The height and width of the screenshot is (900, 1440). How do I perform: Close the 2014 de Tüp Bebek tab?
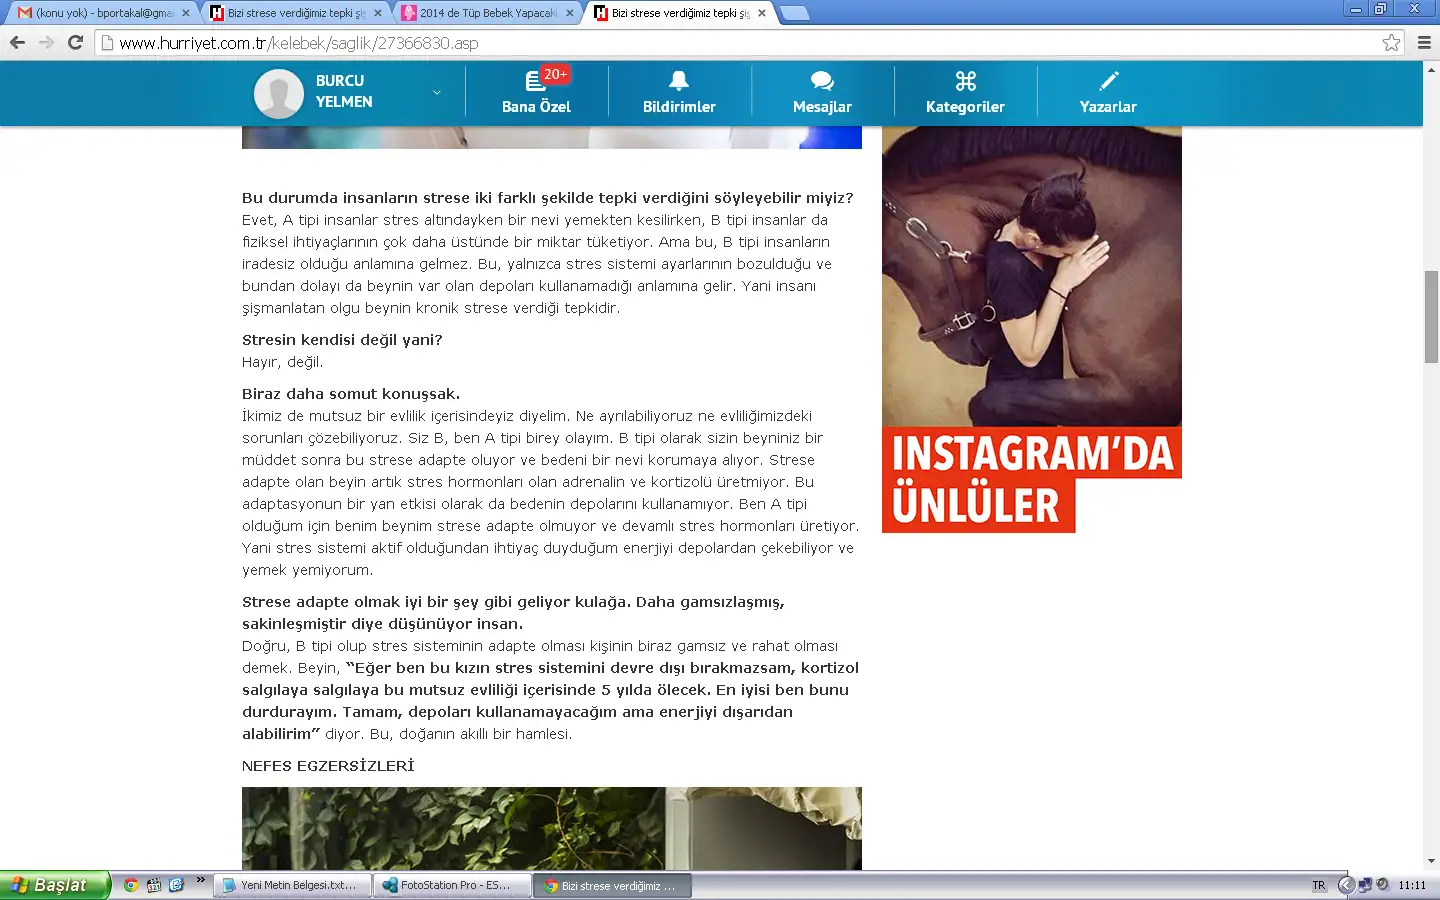point(570,13)
